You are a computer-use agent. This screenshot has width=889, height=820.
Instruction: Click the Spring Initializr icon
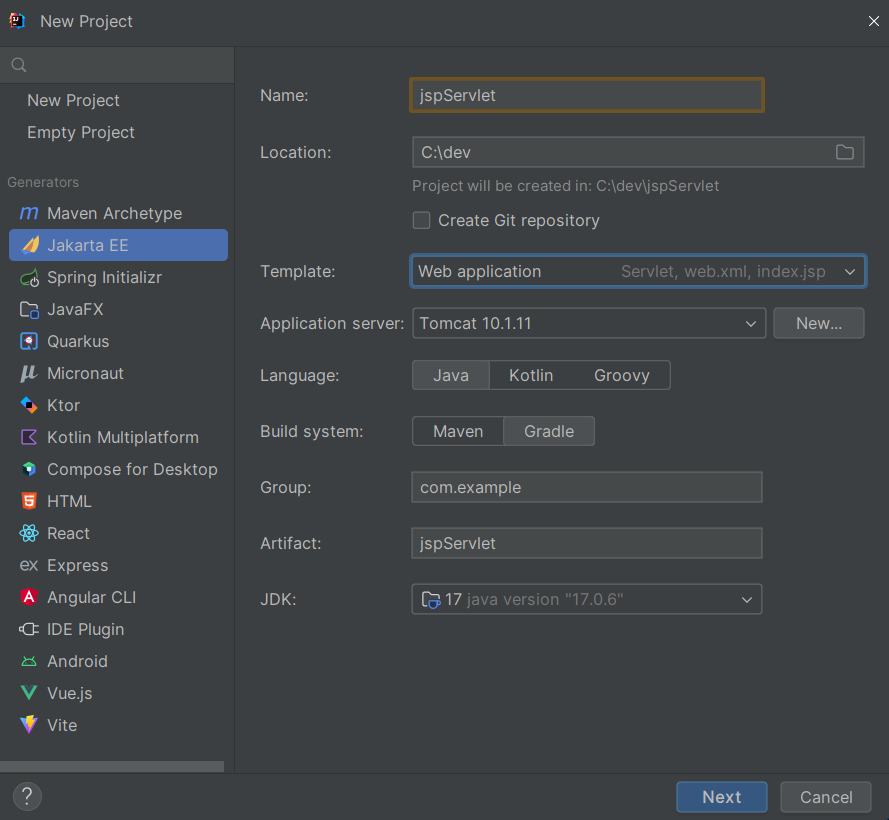click(x=29, y=278)
